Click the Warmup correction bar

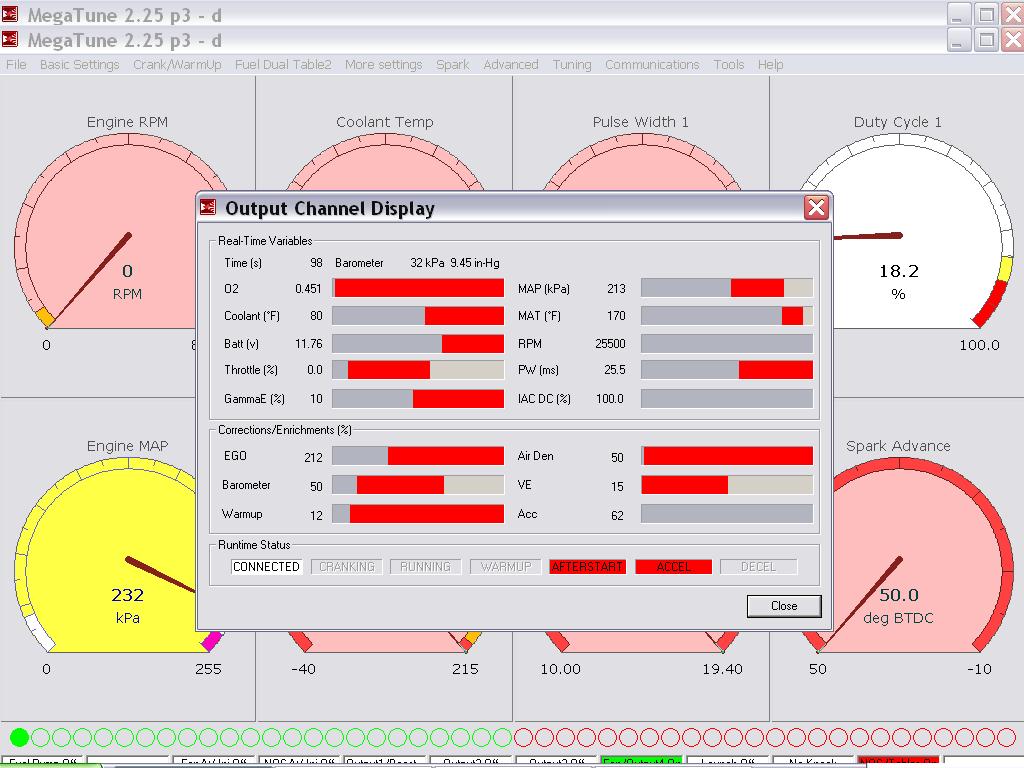tap(418, 514)
